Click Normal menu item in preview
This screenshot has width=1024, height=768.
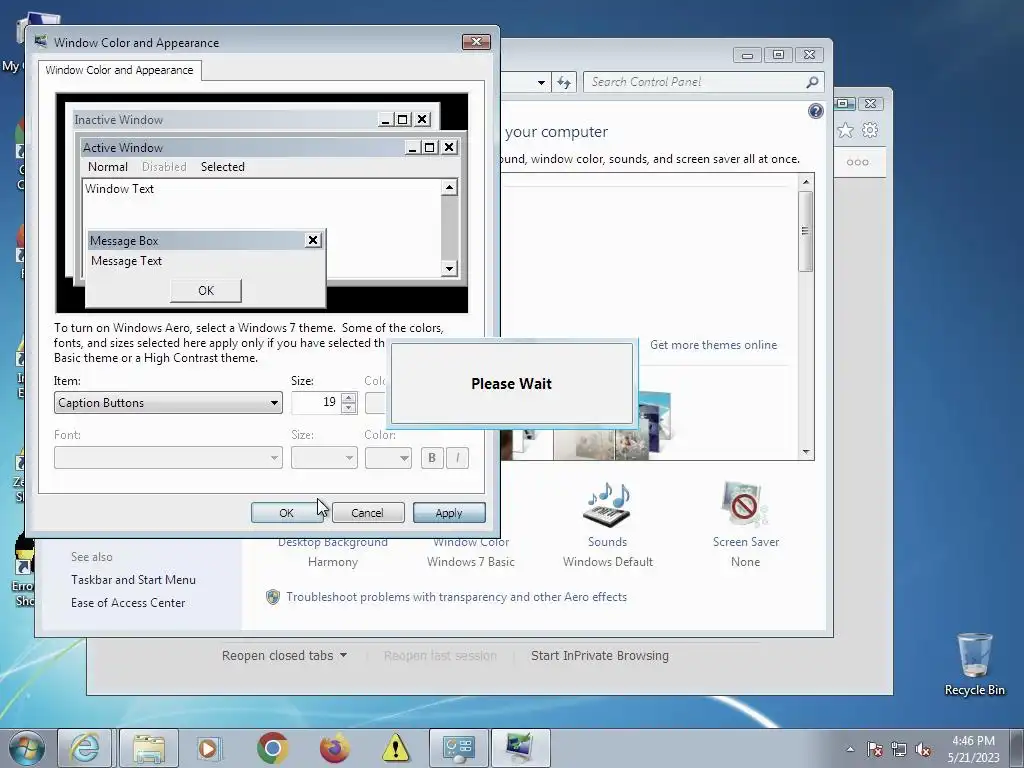coord(108,167)
